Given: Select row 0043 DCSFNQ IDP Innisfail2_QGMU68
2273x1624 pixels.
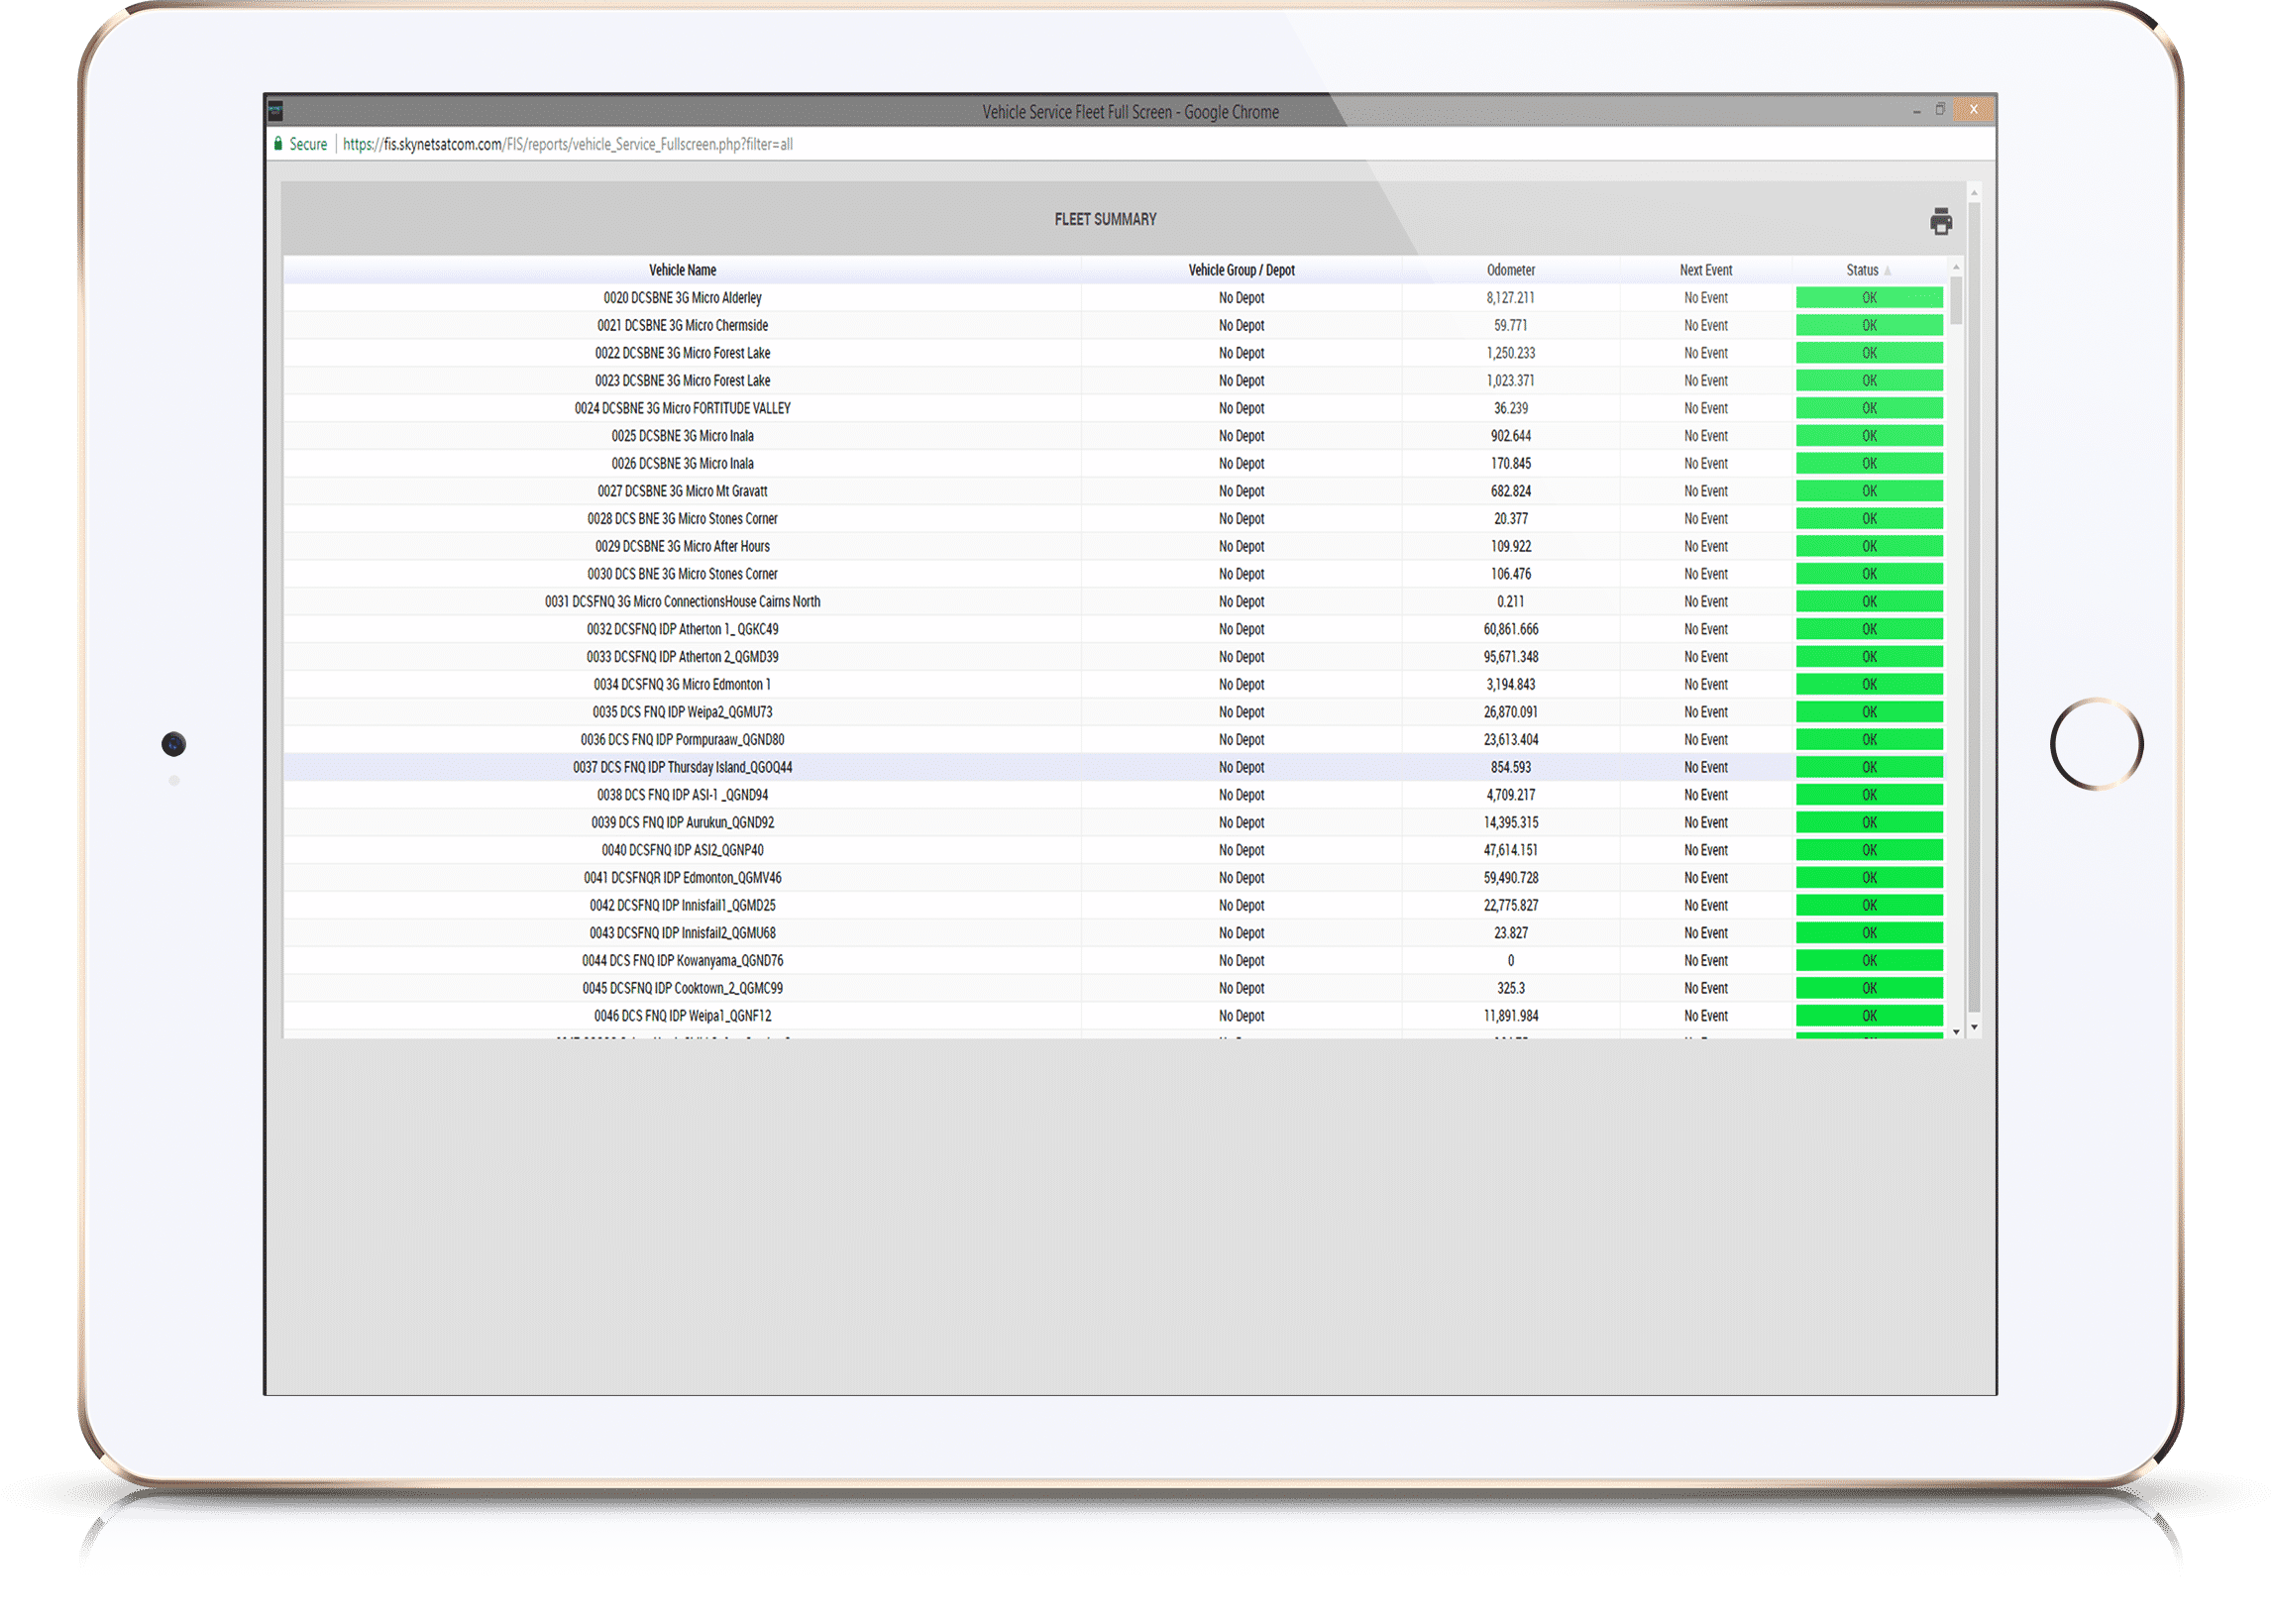Looking at the screenshot, I should (1114, 933).
